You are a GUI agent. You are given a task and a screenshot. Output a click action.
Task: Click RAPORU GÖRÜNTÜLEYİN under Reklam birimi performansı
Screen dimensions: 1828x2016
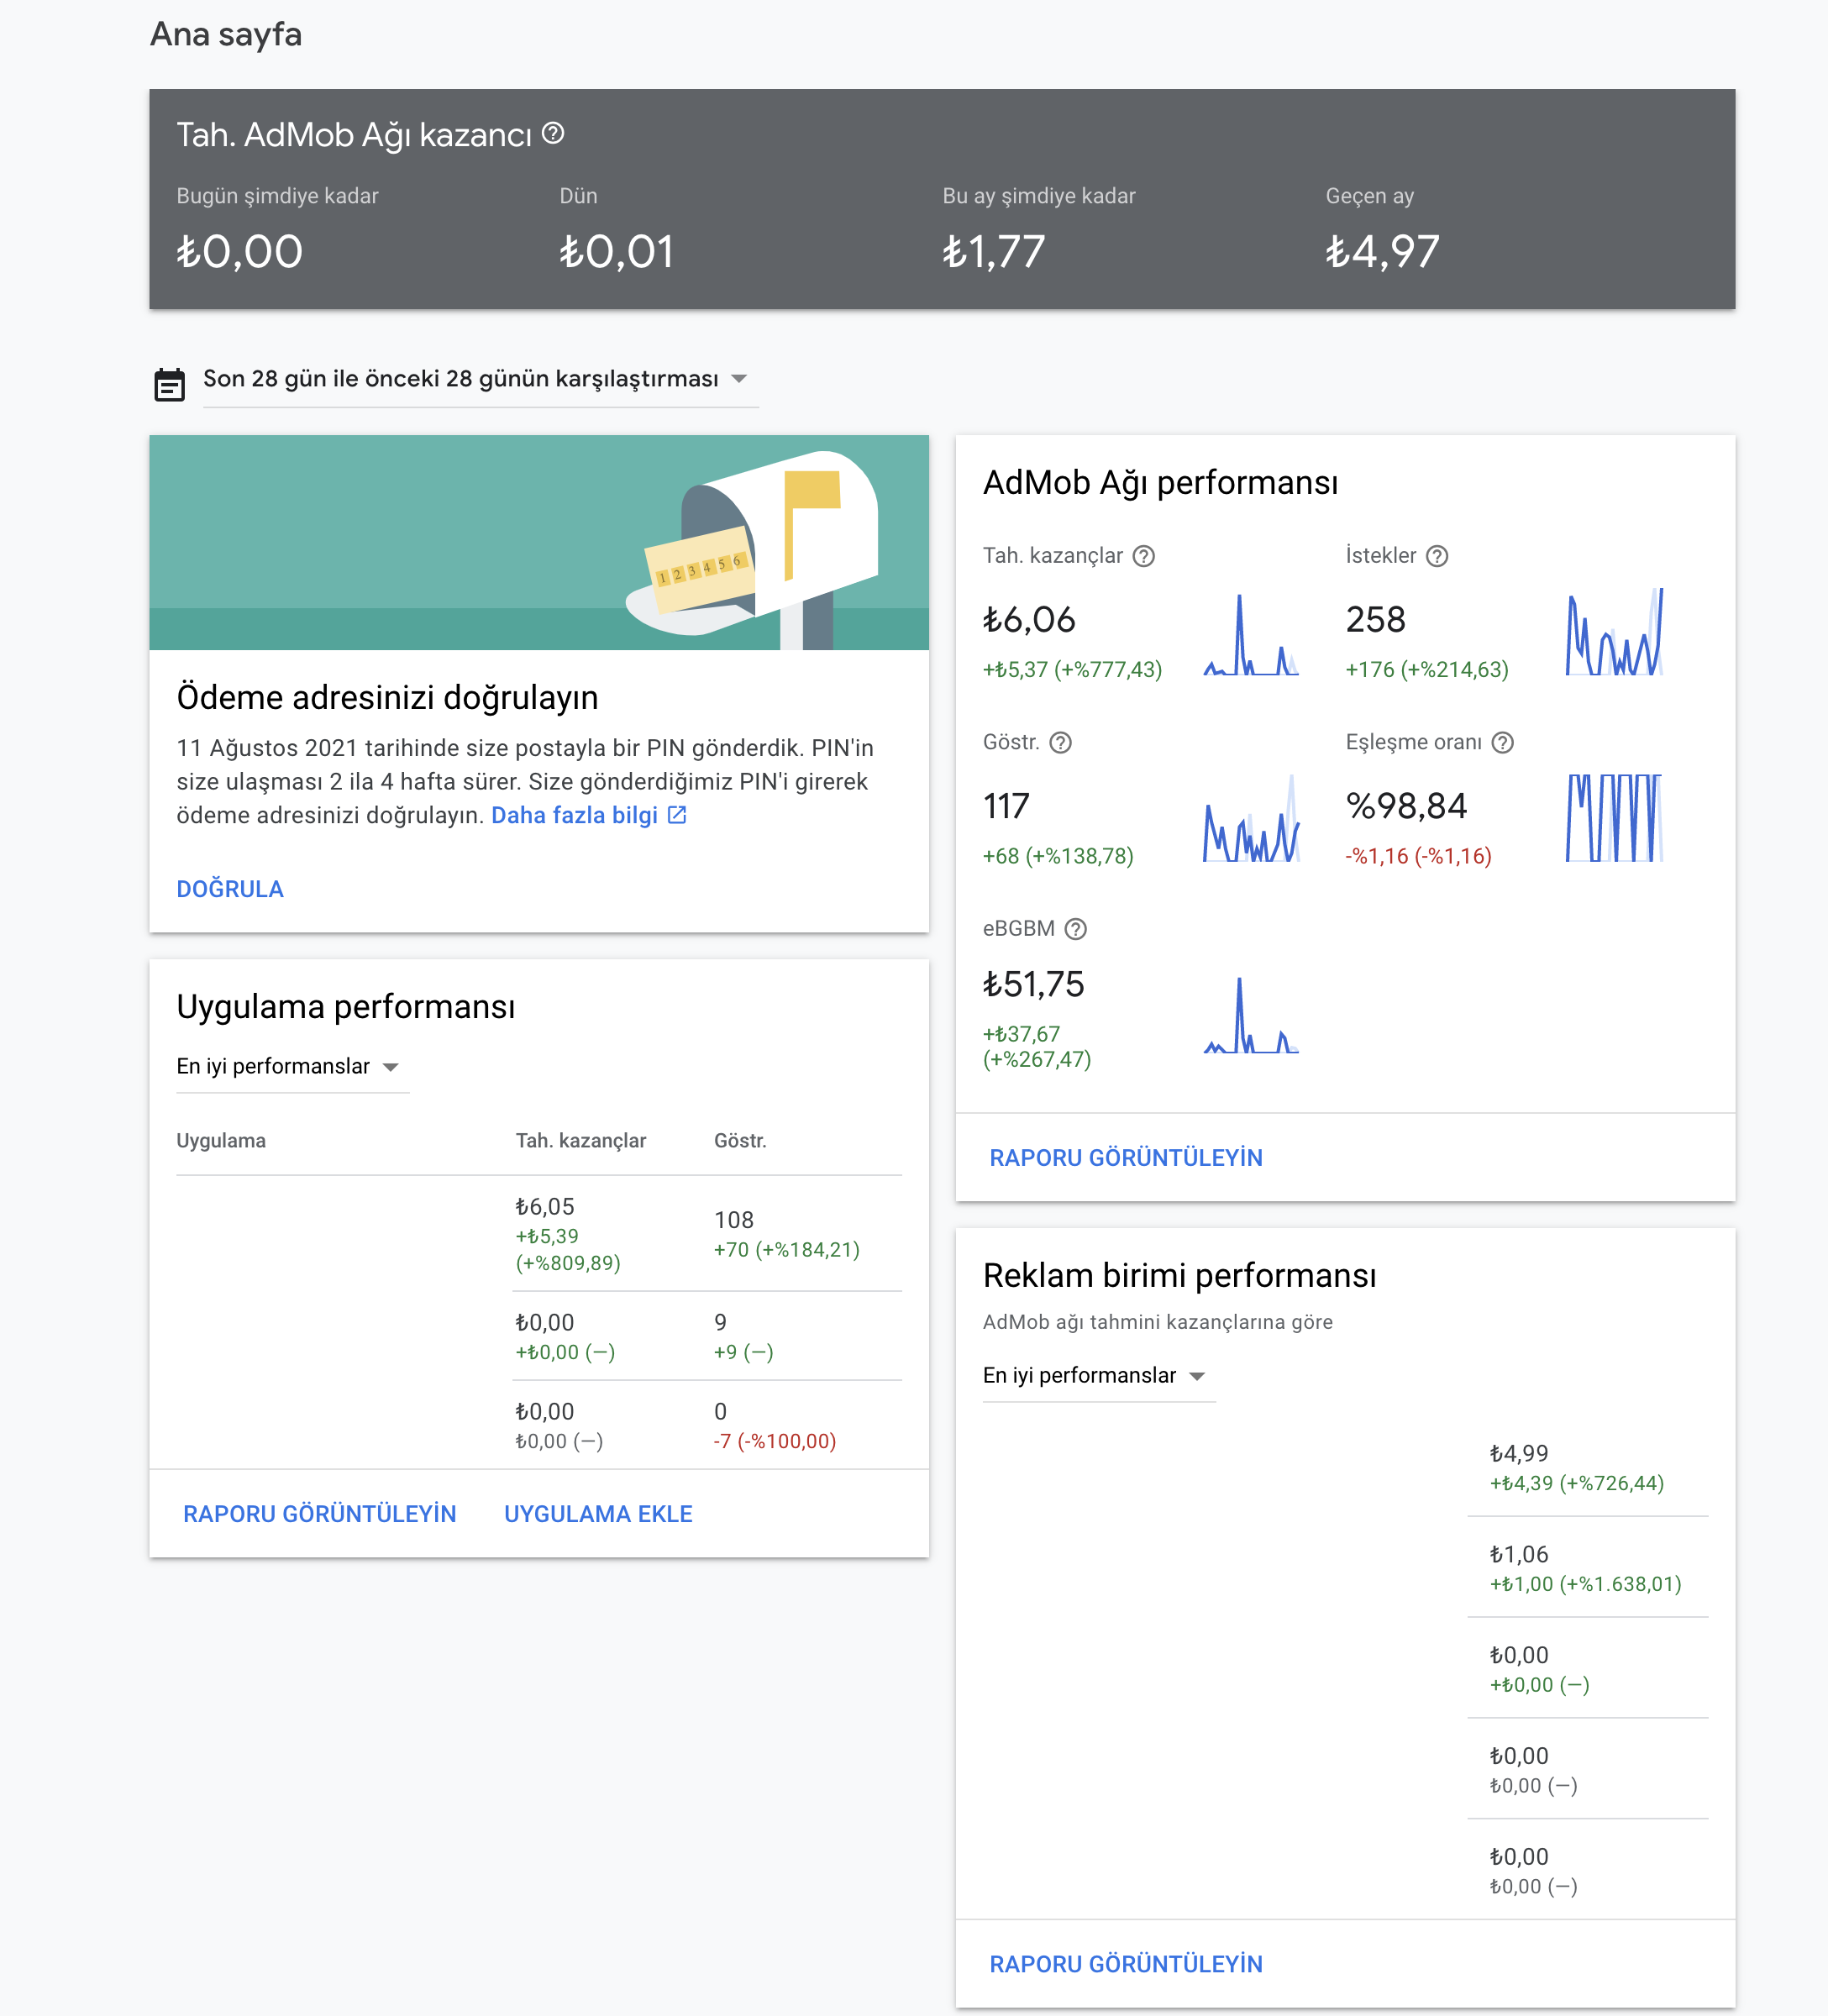(1126, 1964)
